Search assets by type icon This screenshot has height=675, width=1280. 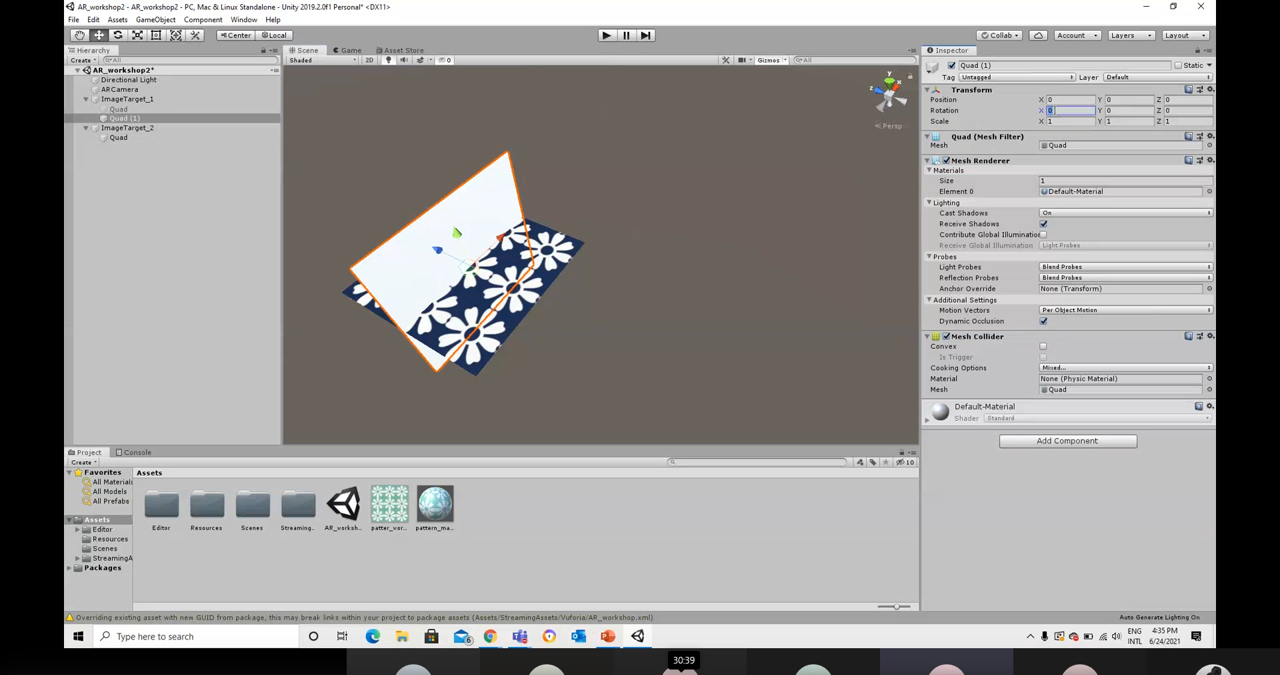[860, 462]
